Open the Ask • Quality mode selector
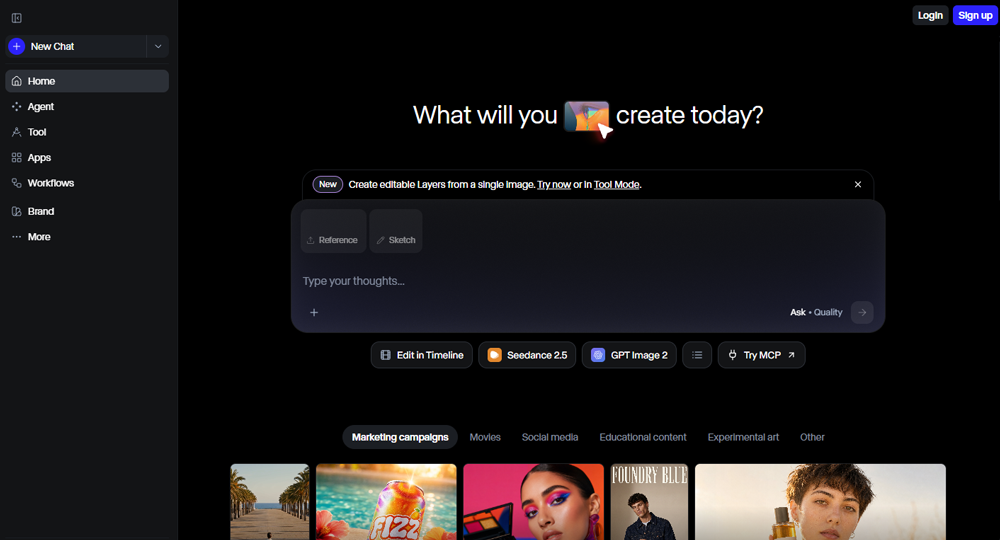Screen dimensions: 1000x540 click(816, 312)
